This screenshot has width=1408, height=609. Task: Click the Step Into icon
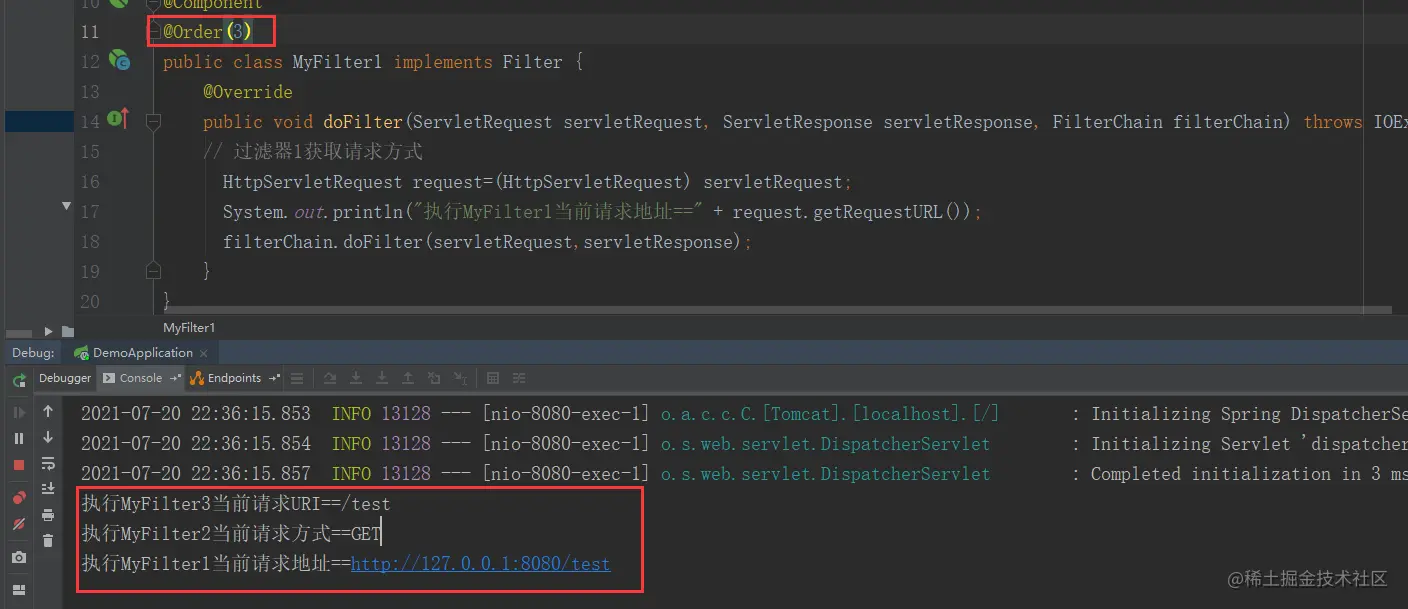pyautogui.click(x=356, y=379)
